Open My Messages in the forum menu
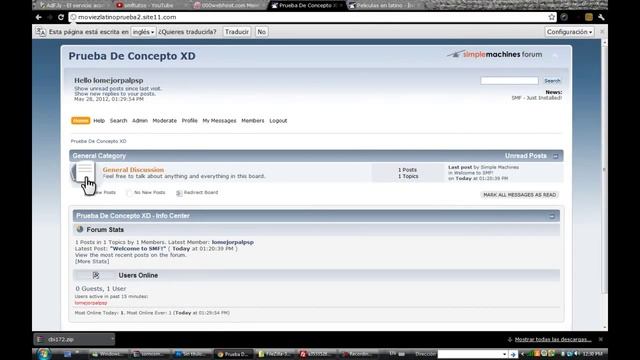640x360 pixels. (x=219, y=121)
